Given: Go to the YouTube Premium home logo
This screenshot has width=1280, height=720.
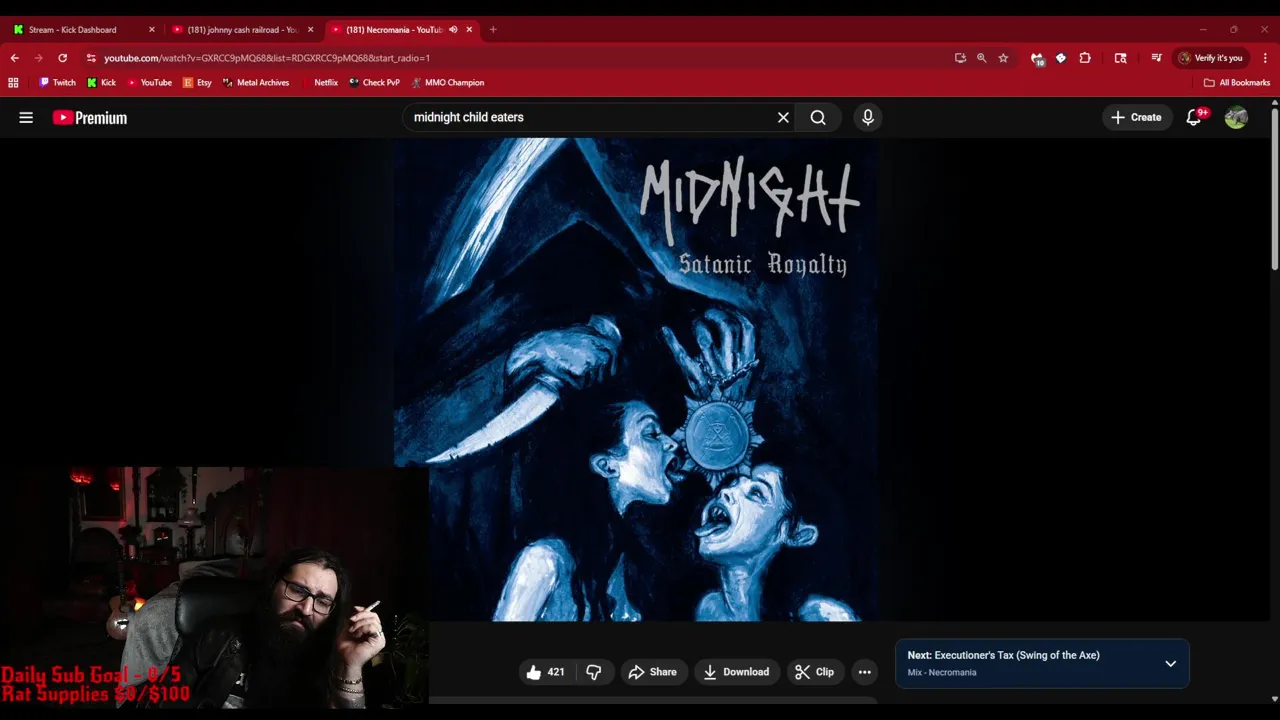Looking at the screenshot, I should (90, 117).
